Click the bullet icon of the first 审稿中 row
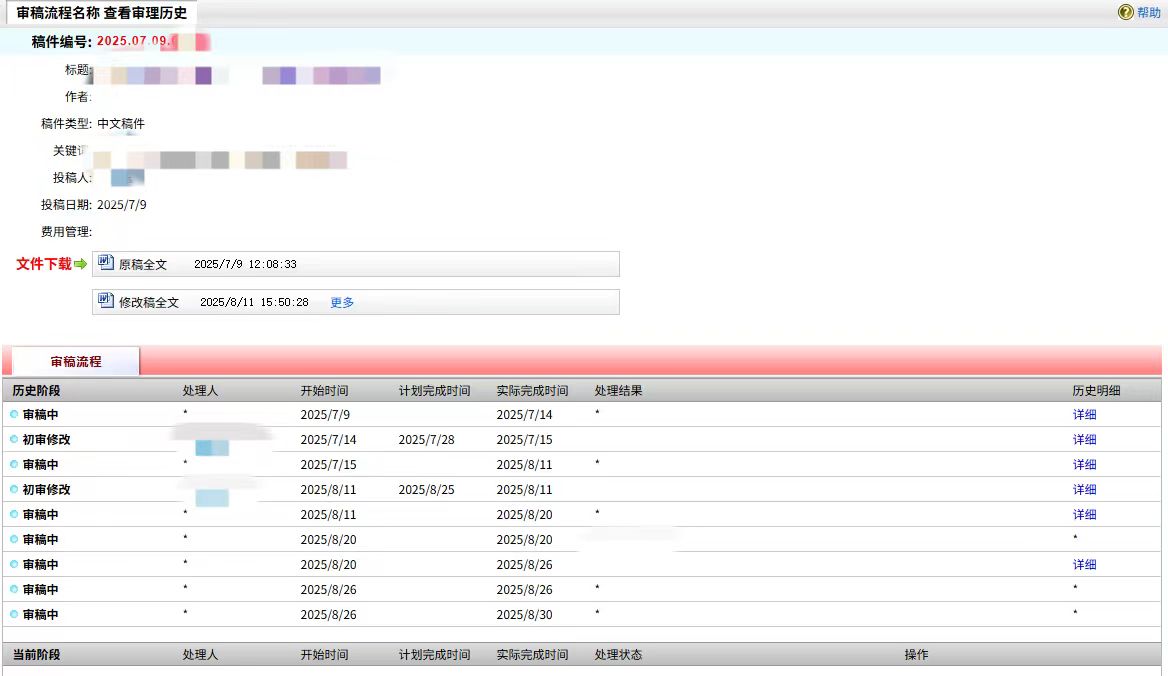 pyautogui.click(x=14, y=414)
